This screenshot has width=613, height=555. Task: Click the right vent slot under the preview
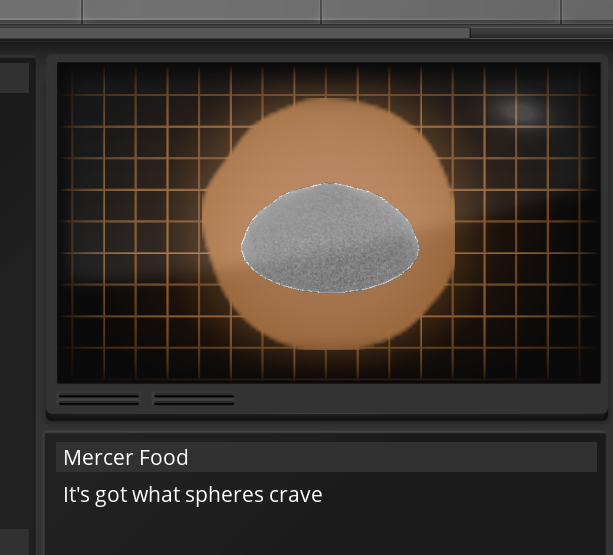(194, 399)
